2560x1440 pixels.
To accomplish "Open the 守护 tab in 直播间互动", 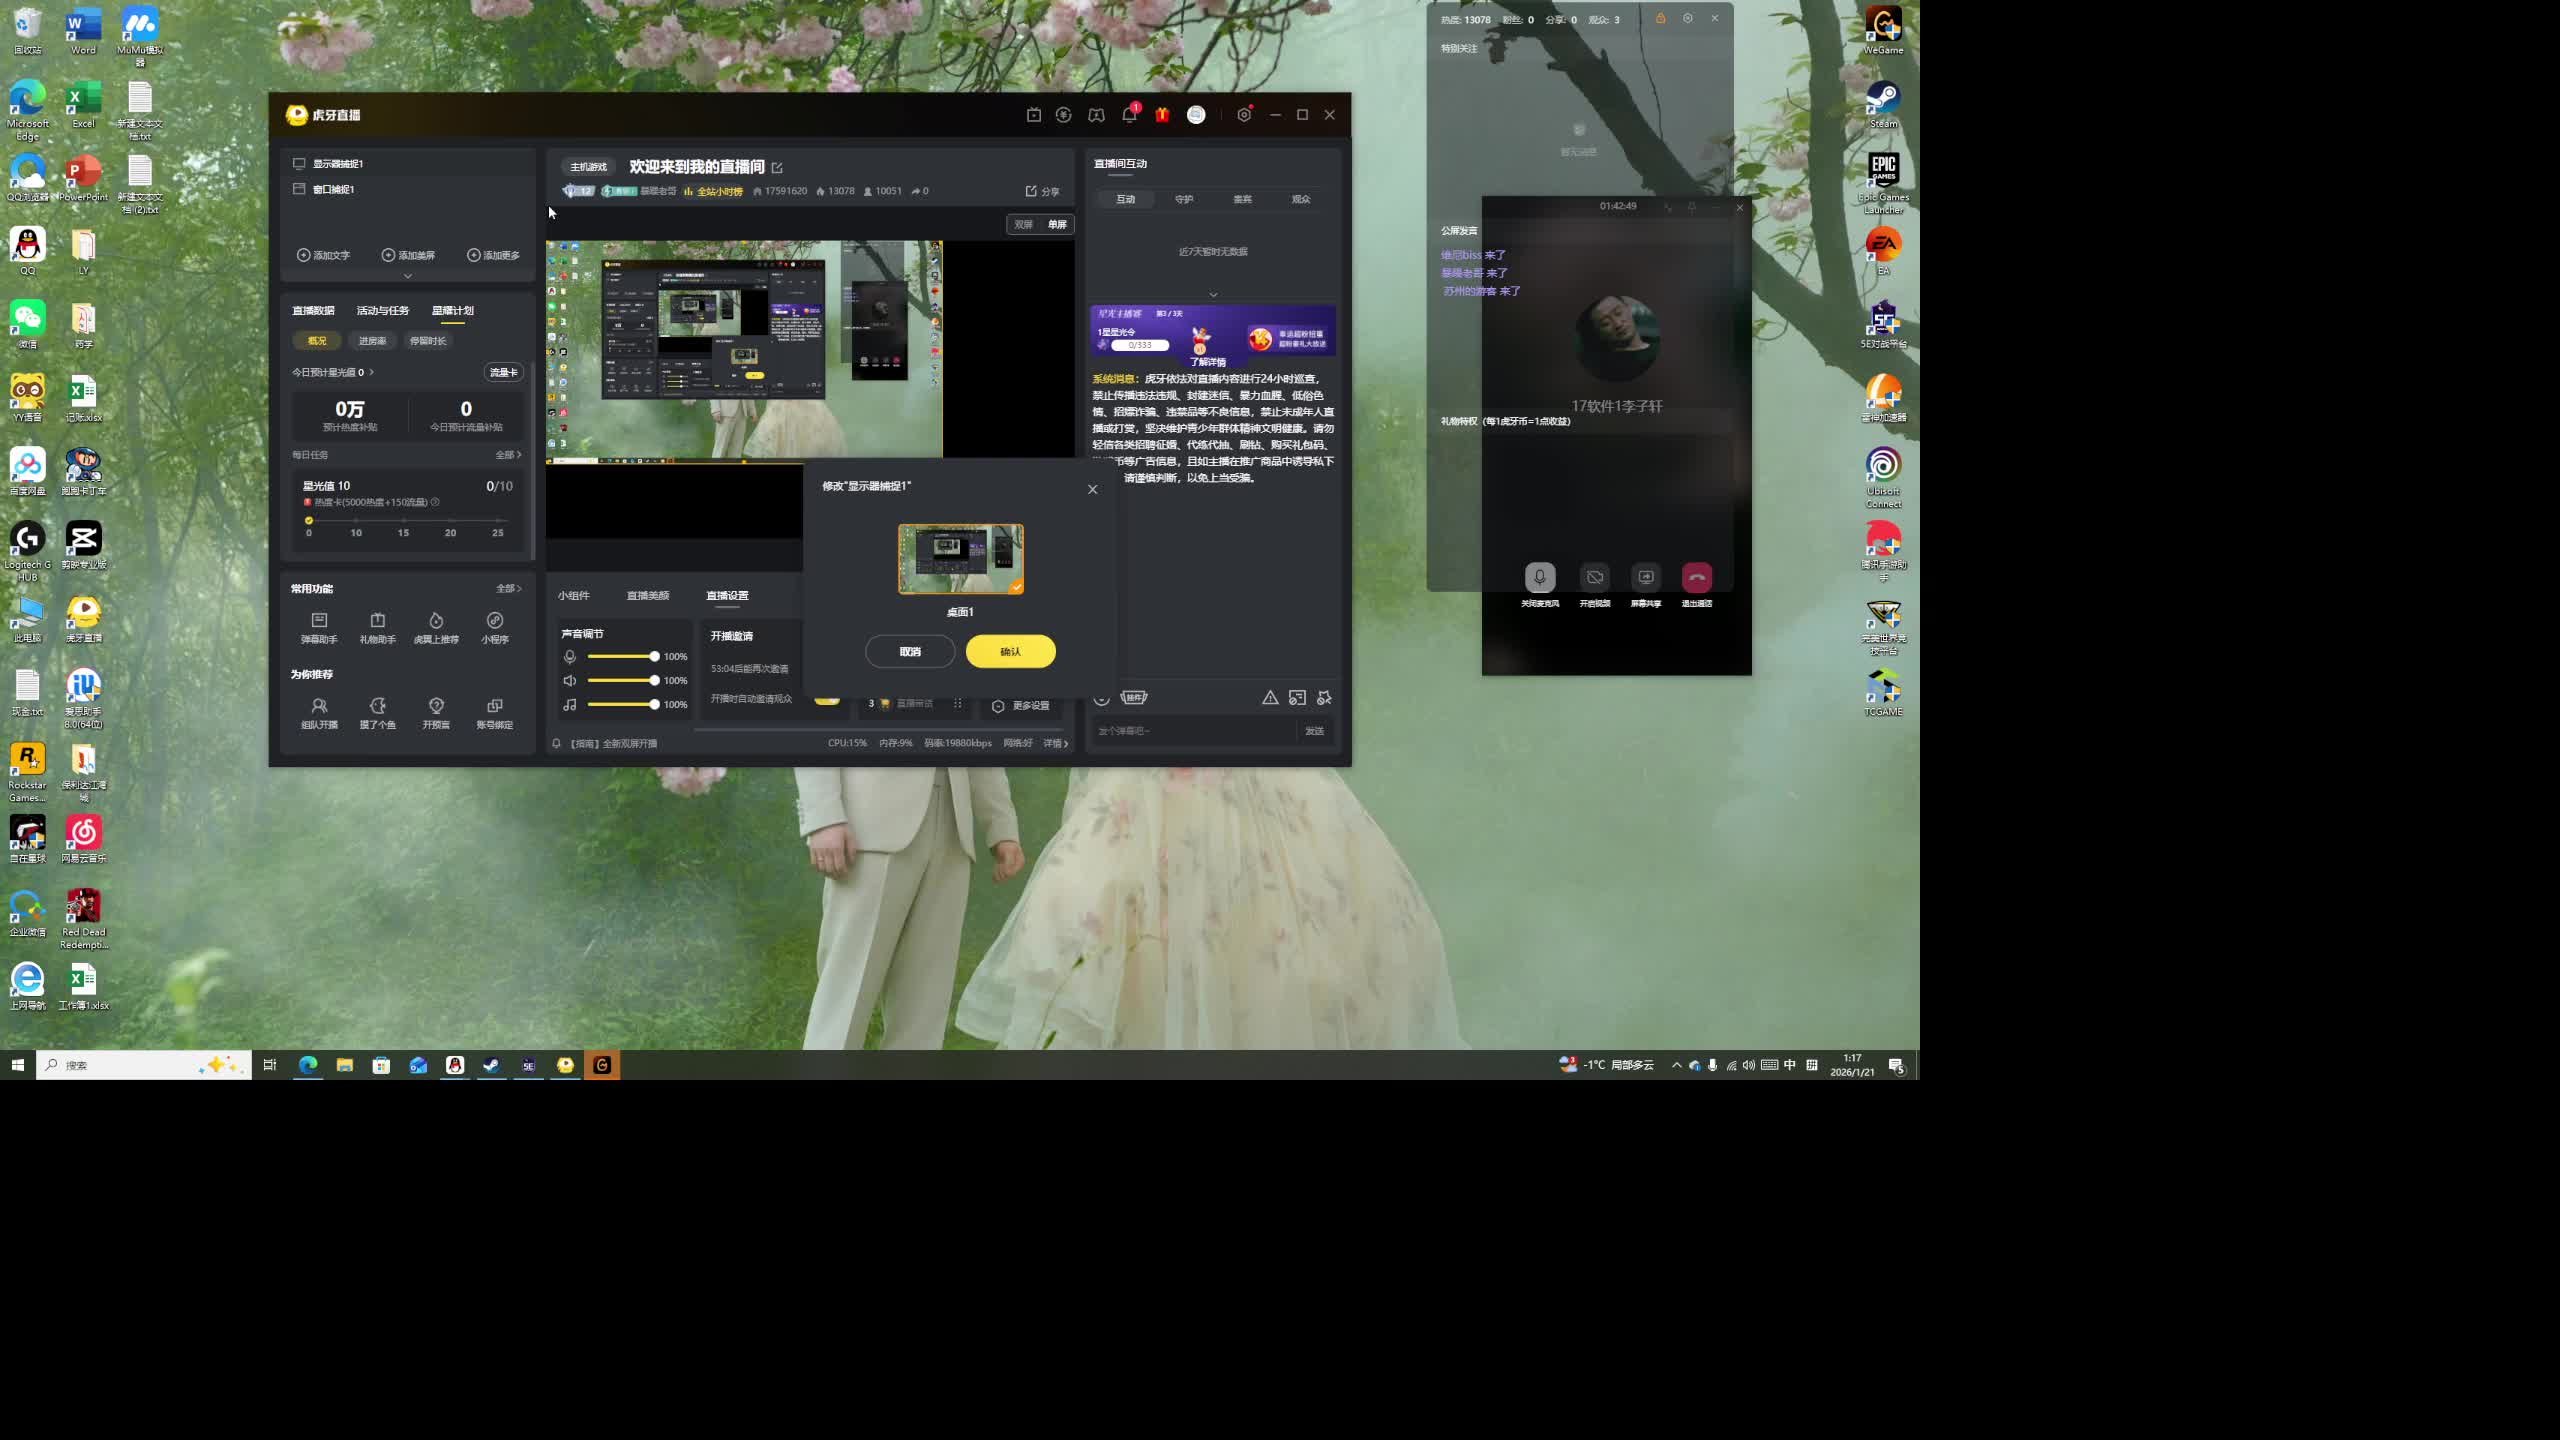I will [1184, 199].
